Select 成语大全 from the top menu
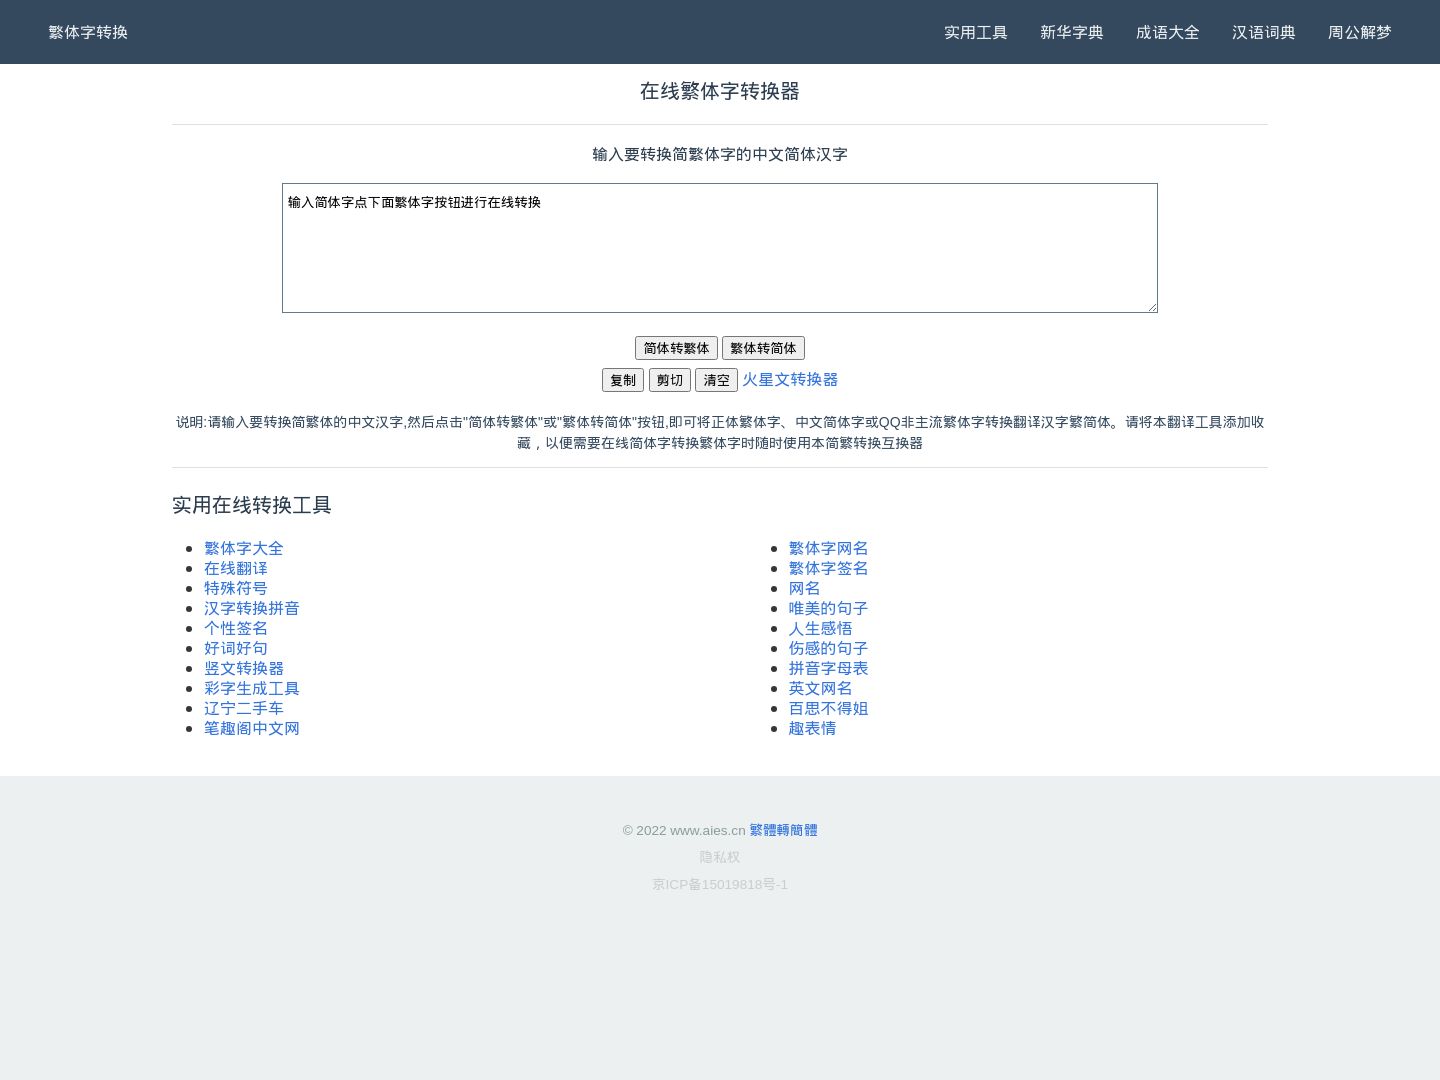Viewport: 1440px width, 1080px height. [1167, 32]
